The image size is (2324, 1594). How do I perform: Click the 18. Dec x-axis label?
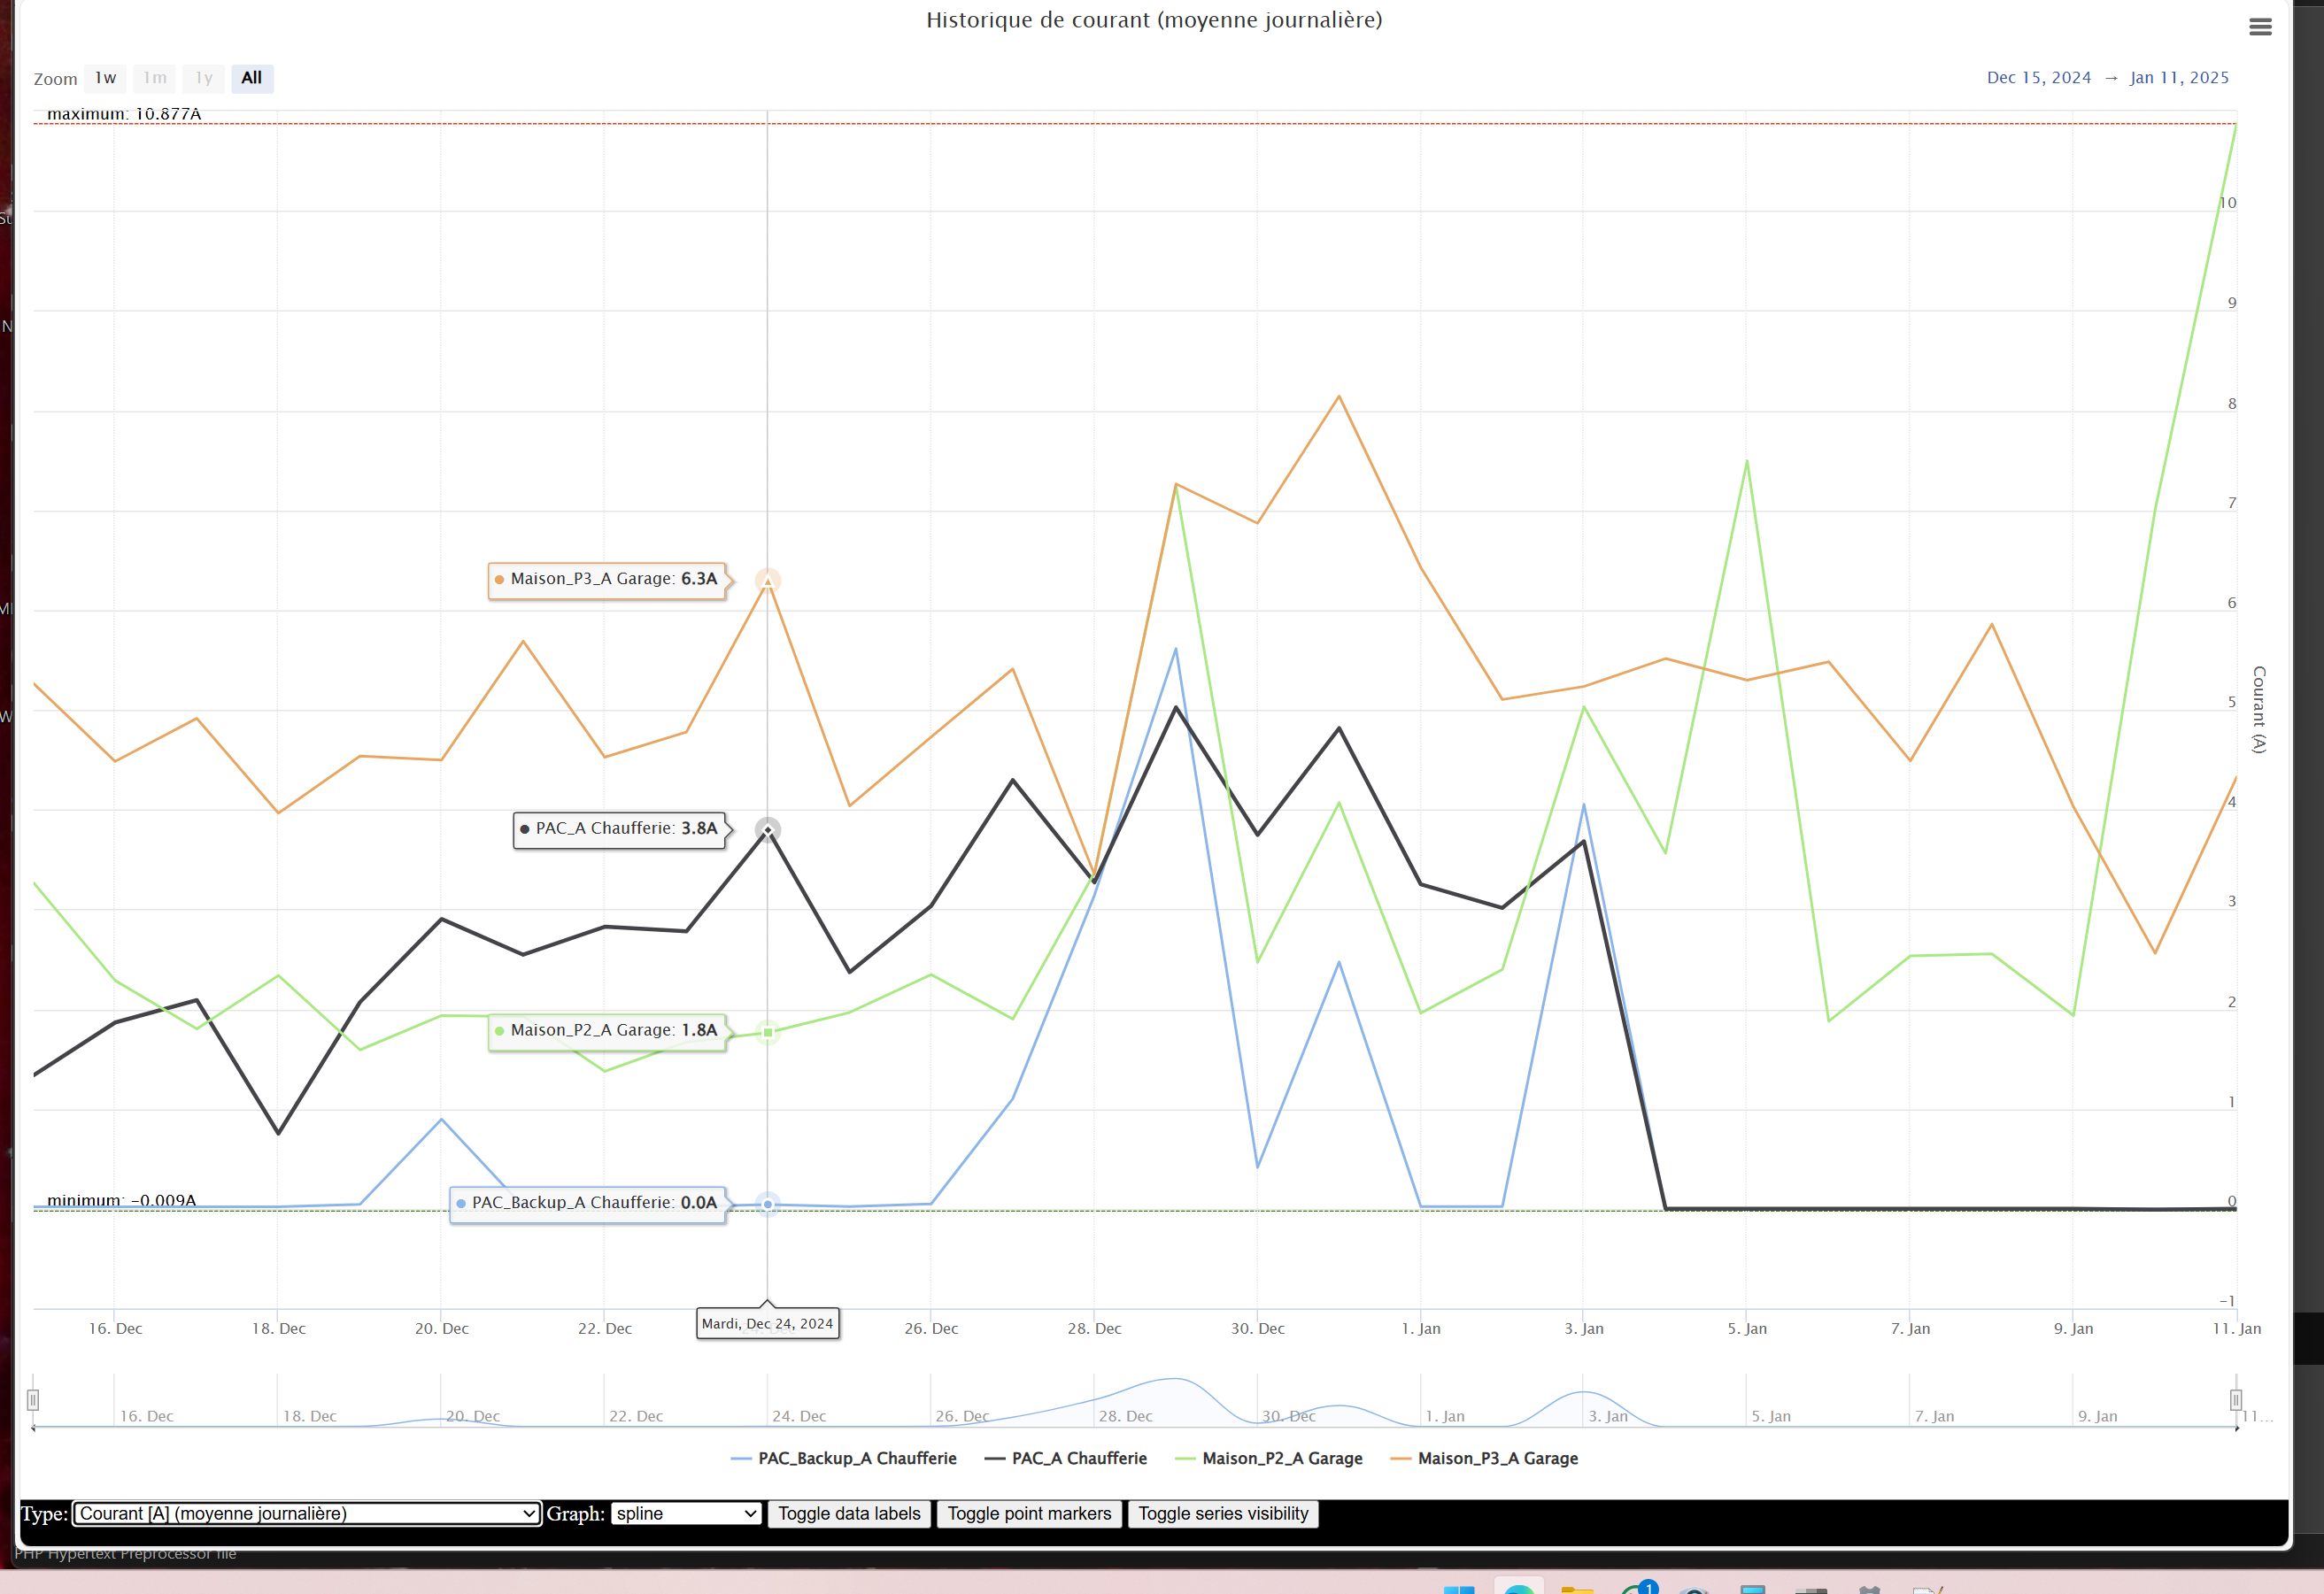click(x=278, y=1329)
